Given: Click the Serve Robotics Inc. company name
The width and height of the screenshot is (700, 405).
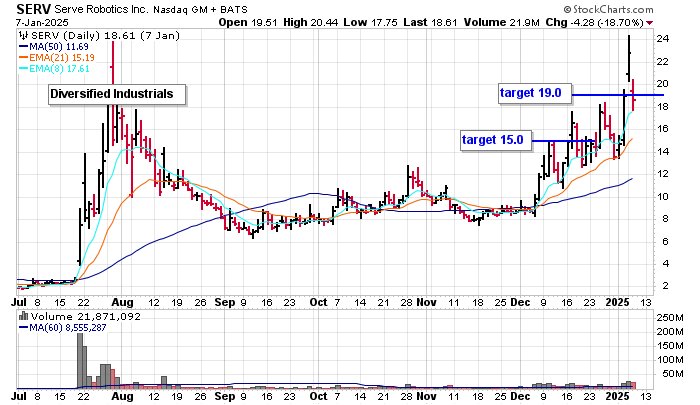Looking at the screenshot, I should 102,9.
